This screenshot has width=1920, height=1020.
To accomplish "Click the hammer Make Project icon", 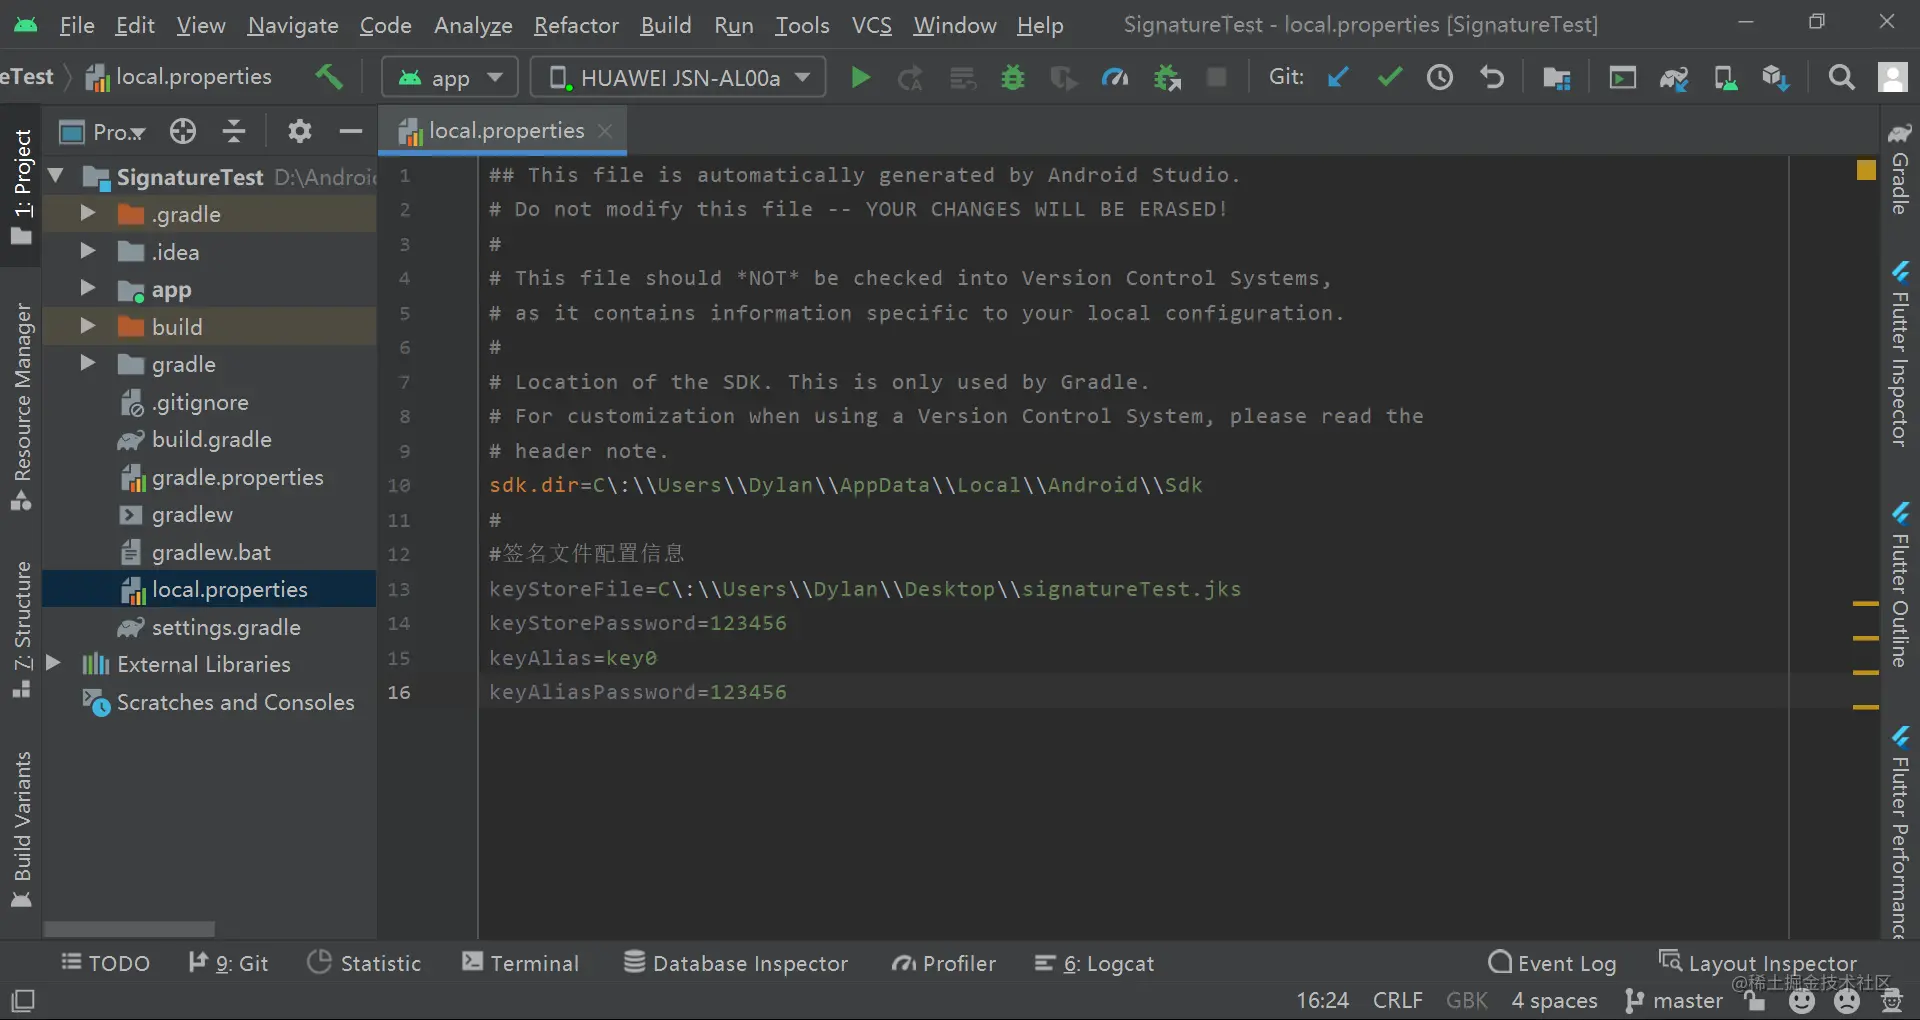I will click(328, 77).
